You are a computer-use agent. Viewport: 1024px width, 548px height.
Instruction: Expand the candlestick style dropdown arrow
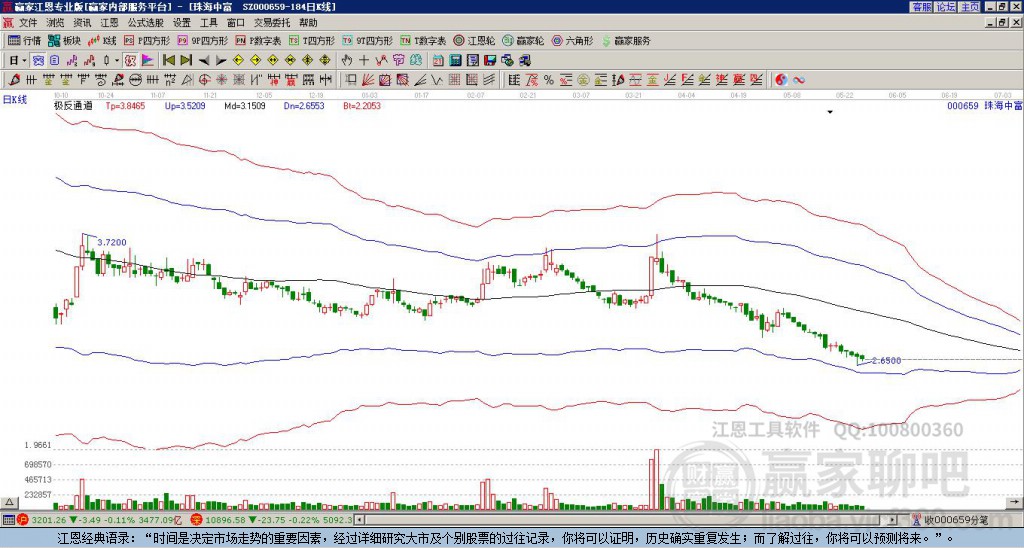tap(117, 61)
